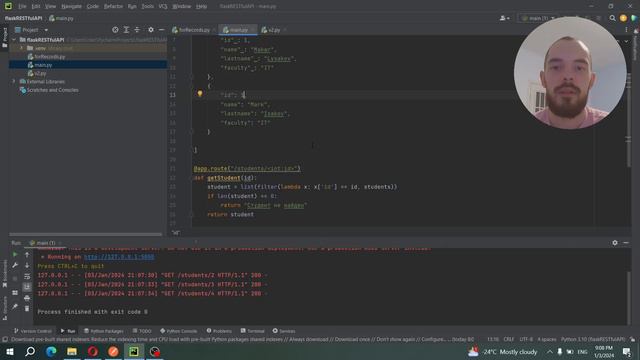The height and width of the screenshot is (360, 640).
Task: Open Windows Start menu
Action: tap(9, 351)
